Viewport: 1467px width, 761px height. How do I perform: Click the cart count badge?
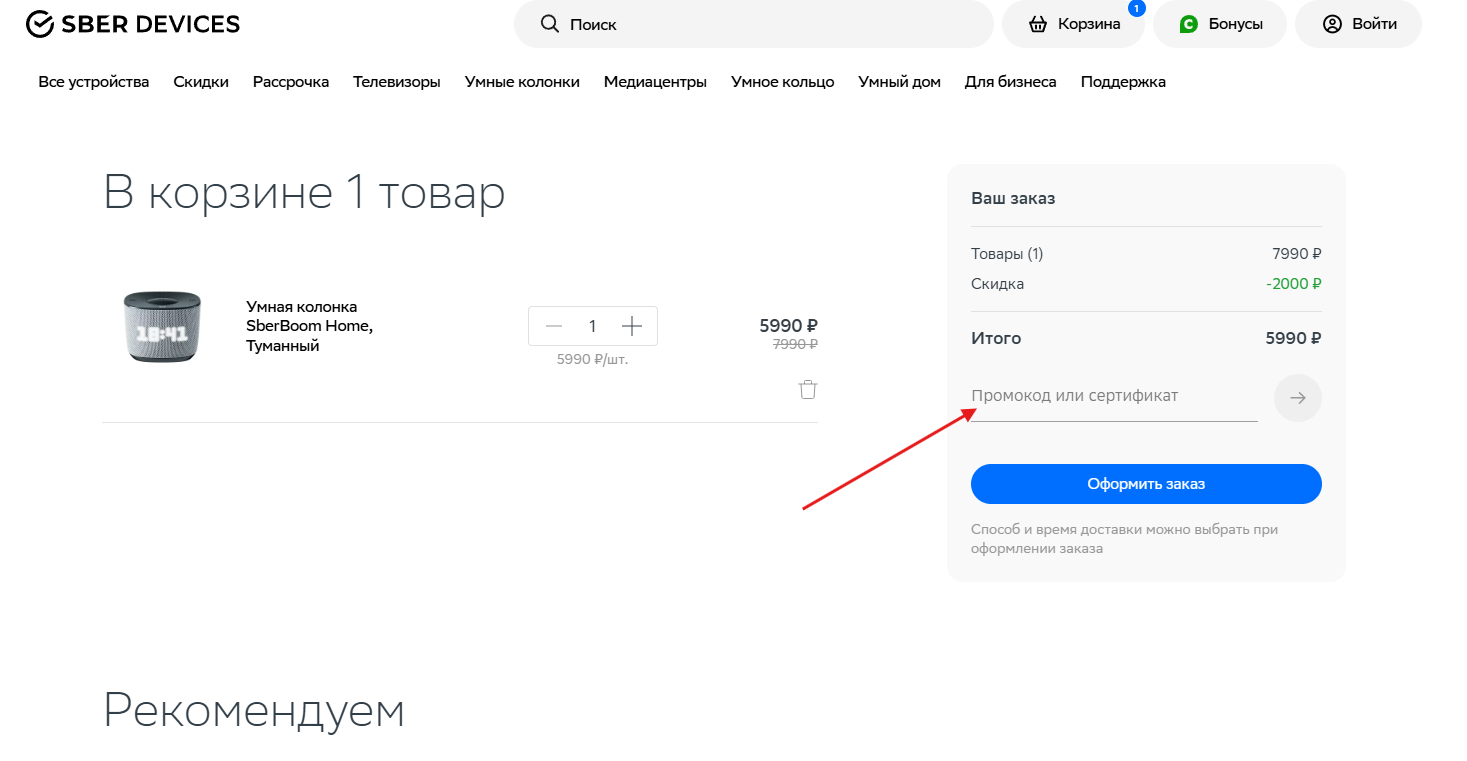1136,8
